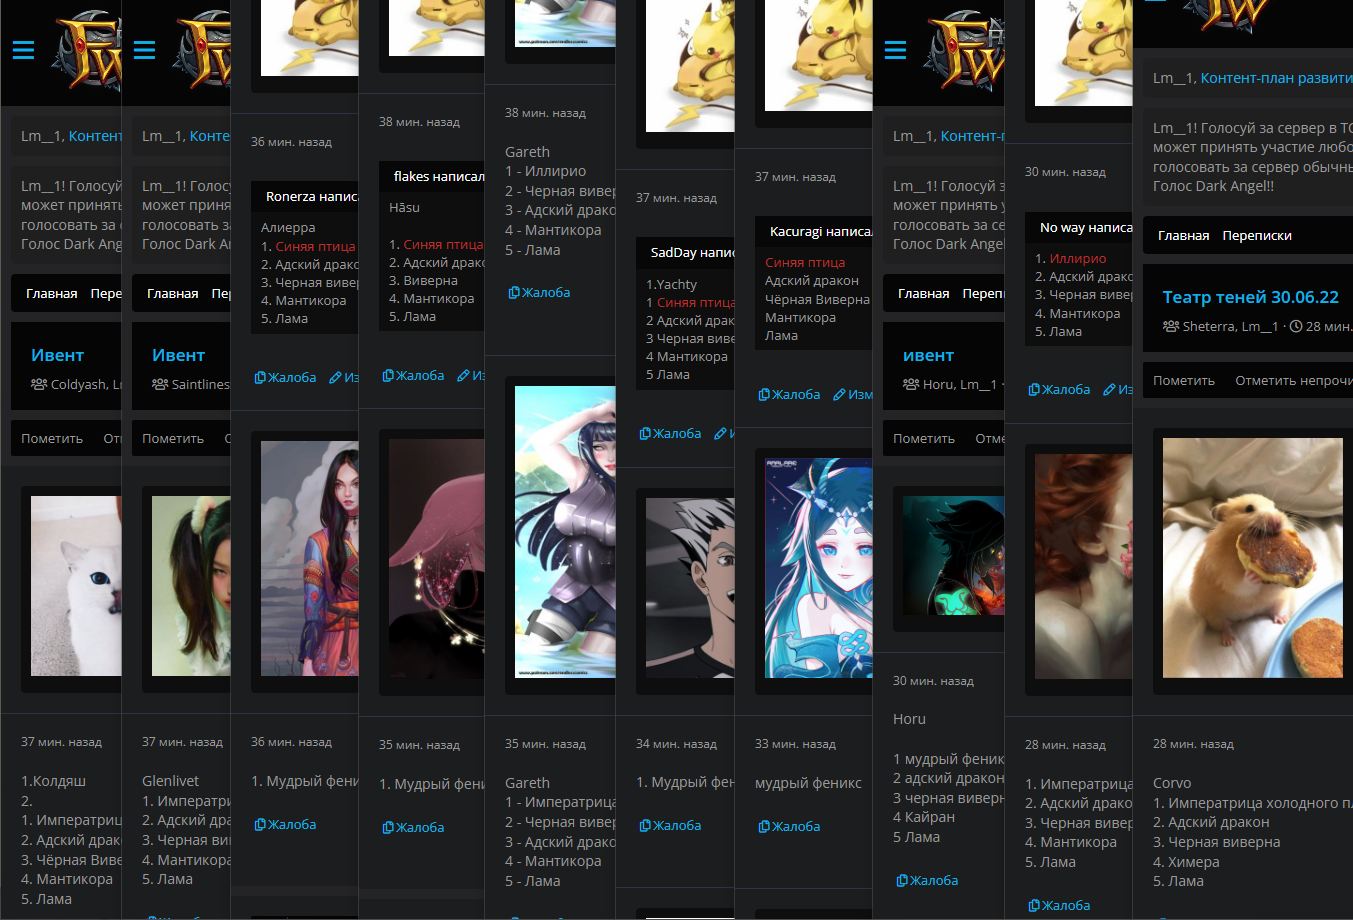Viewport: 1353px width, 920px height.
Task: Click clock icon next to 28 мин.
Action: pos(1296,326)
